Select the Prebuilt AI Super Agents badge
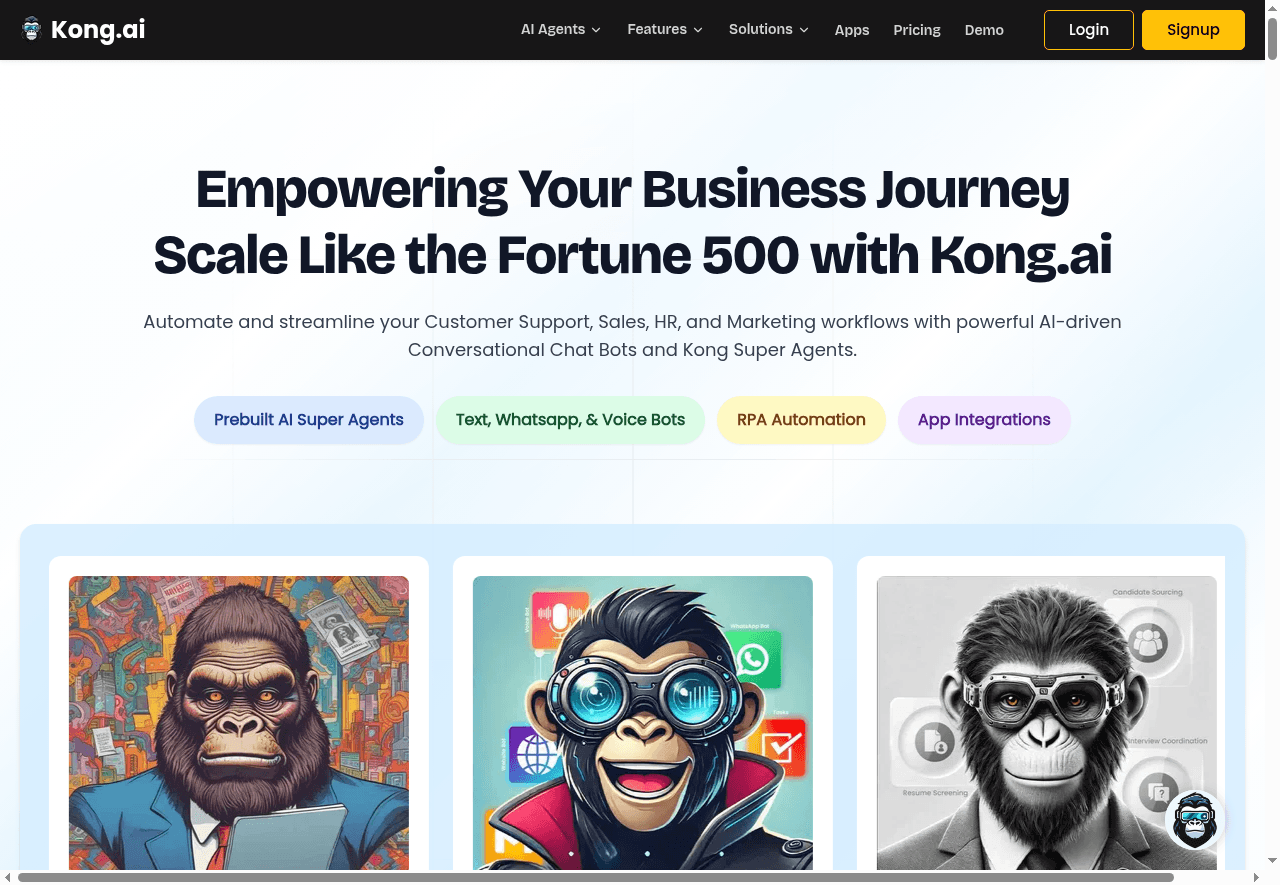The width and height of the screenshot is (1280, 885). click(x=309, y=420)
